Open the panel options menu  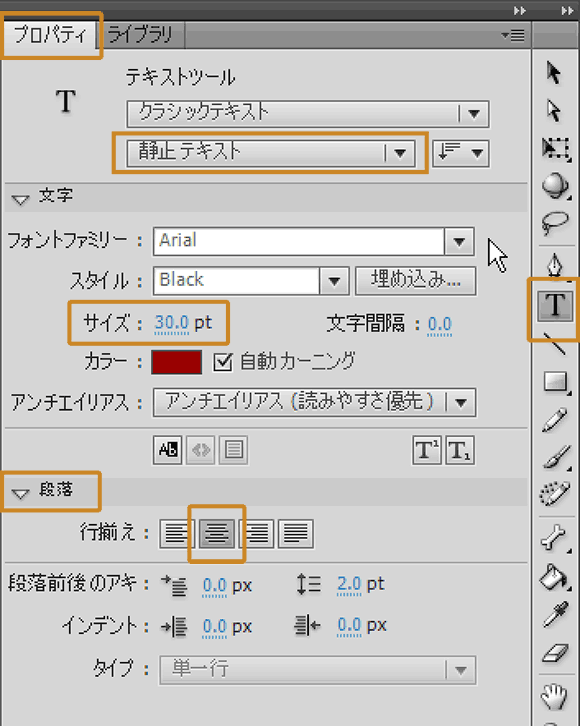[x=513, y=35]
